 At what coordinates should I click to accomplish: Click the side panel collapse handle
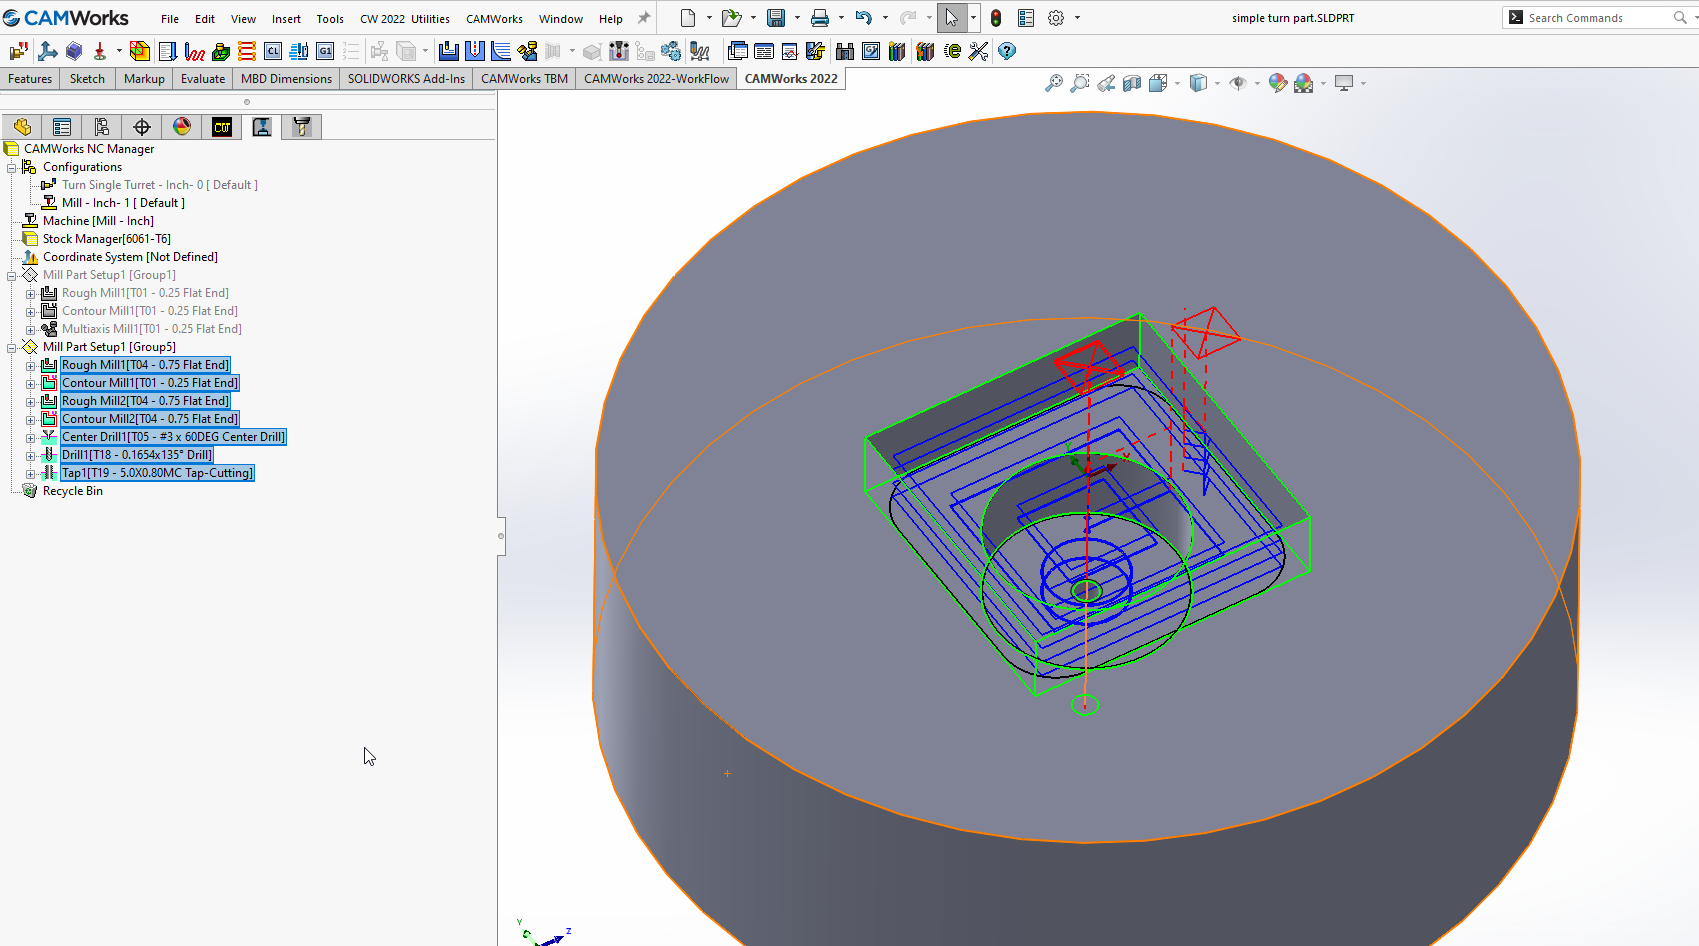[x=501, y=536]
